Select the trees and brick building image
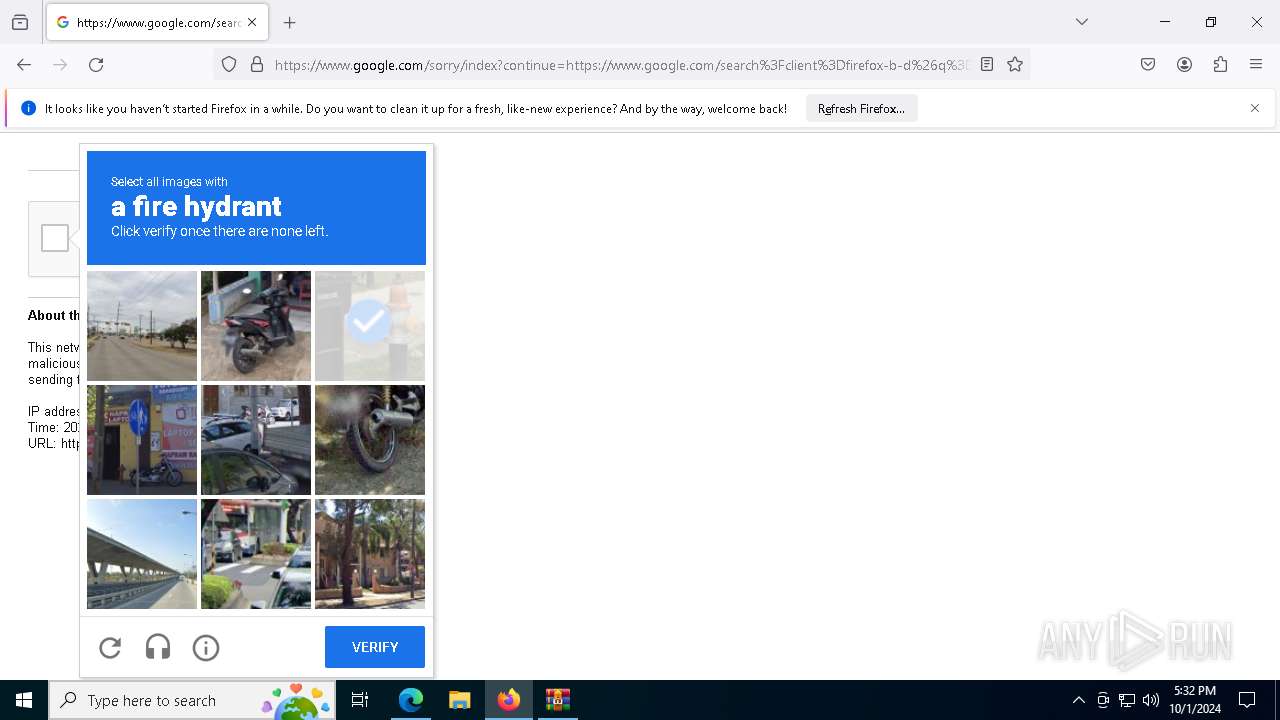This screenshot has height=720, width=1280. pos(370,554)
